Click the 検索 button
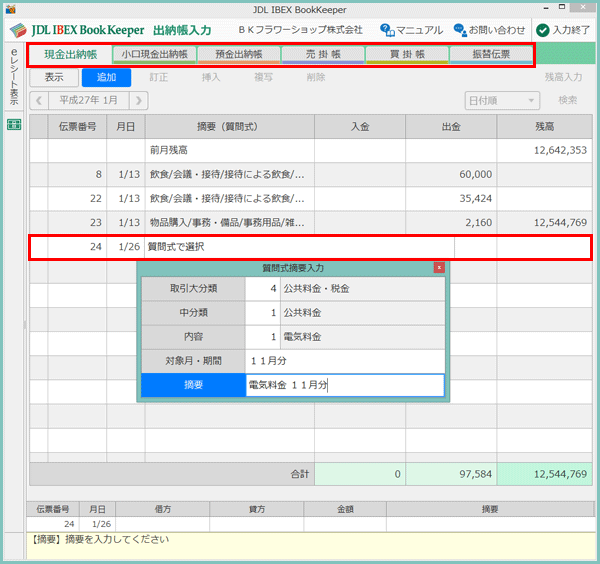The image size is (600, 564). pos(568,101)
